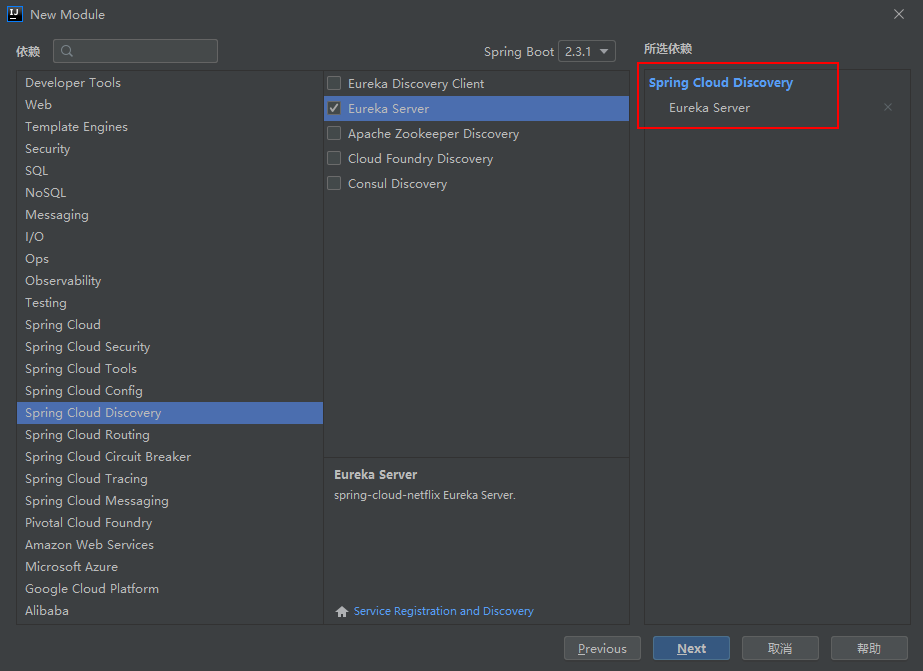Click the 取消 cancel button
Viewport: 923px width, 671px height.
[780, 648]
